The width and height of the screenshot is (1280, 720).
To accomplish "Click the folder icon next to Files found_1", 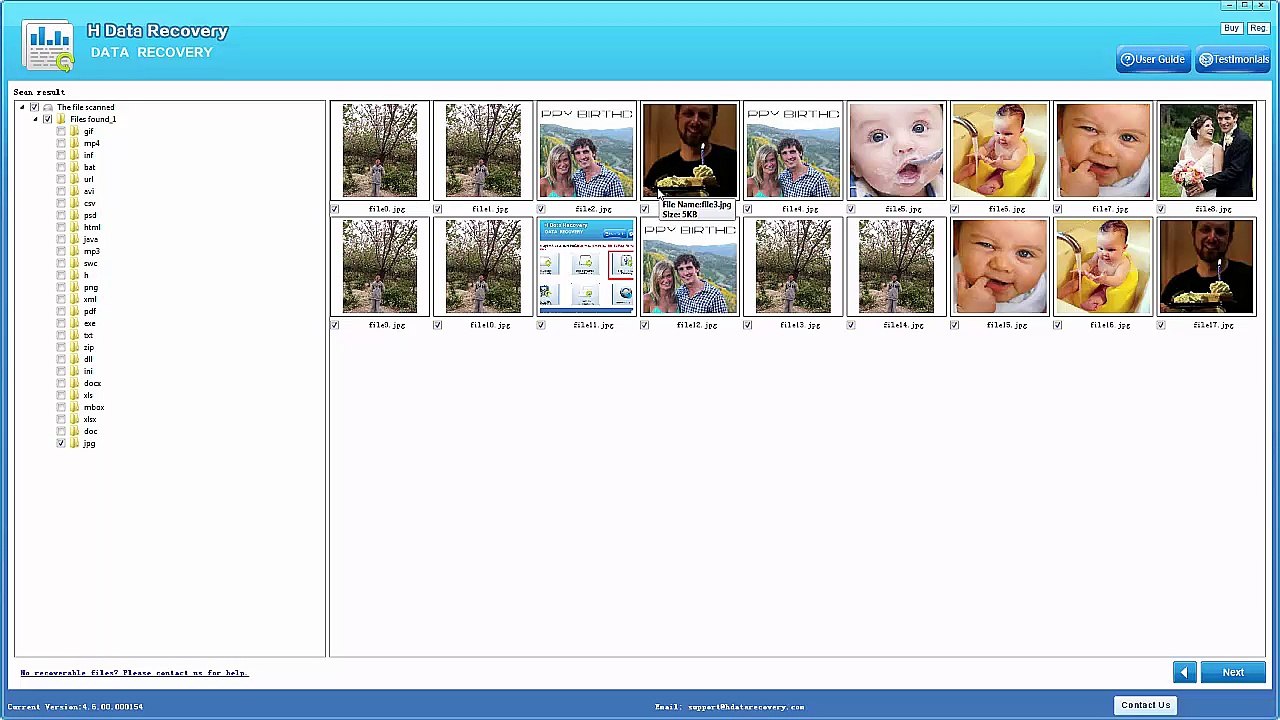I will click(61, 119).
